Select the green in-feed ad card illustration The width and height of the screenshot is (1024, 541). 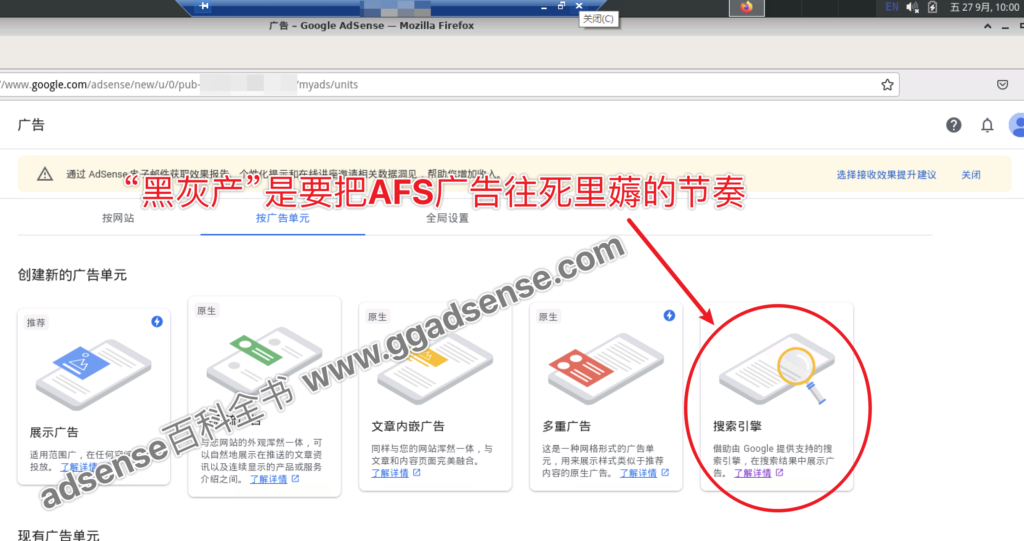pos(264,363)
